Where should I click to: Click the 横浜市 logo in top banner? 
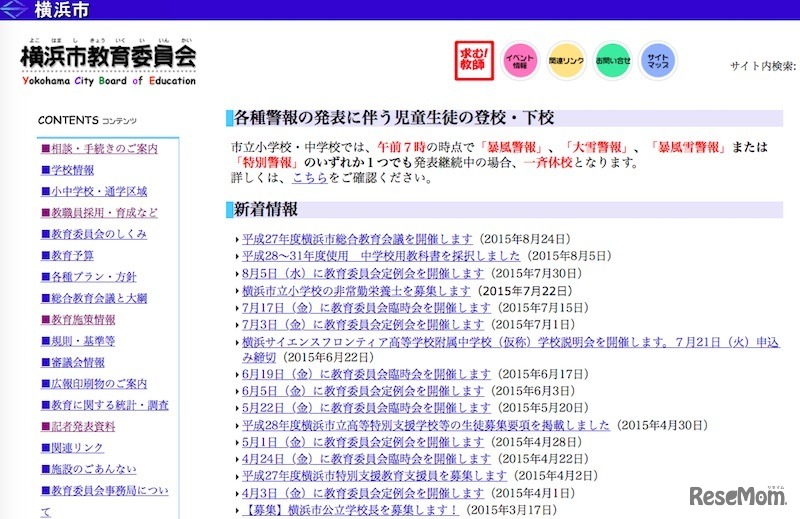point(45,9)
